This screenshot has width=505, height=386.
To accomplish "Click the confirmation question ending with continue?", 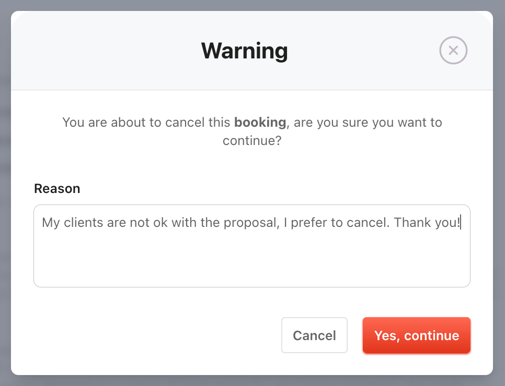I will [x=252, y=131].
